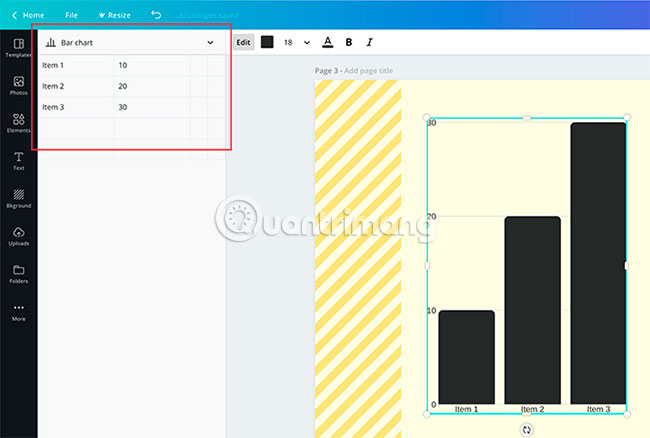Open the Photos sidebar panel
This screenshot has height=438, width=650.
pos(19,85)
